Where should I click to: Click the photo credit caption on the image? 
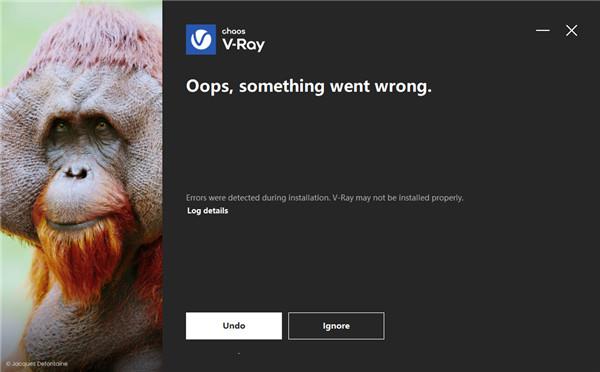(x=37, y=364)
